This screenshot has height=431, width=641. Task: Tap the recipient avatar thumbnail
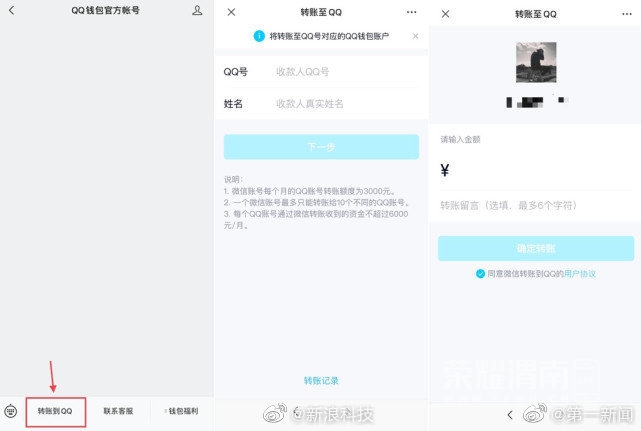tap(535, 62)
